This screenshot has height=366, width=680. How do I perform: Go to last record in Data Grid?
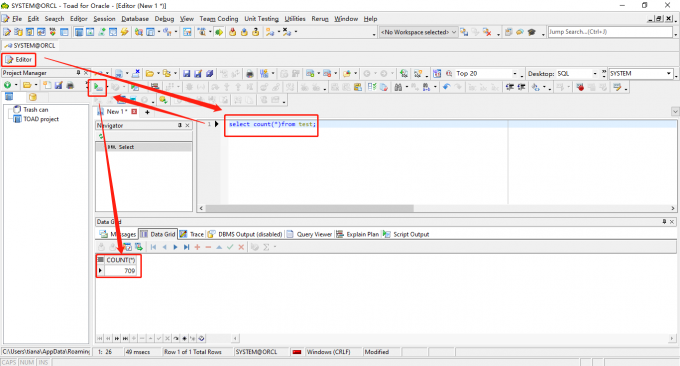(186, 247)
